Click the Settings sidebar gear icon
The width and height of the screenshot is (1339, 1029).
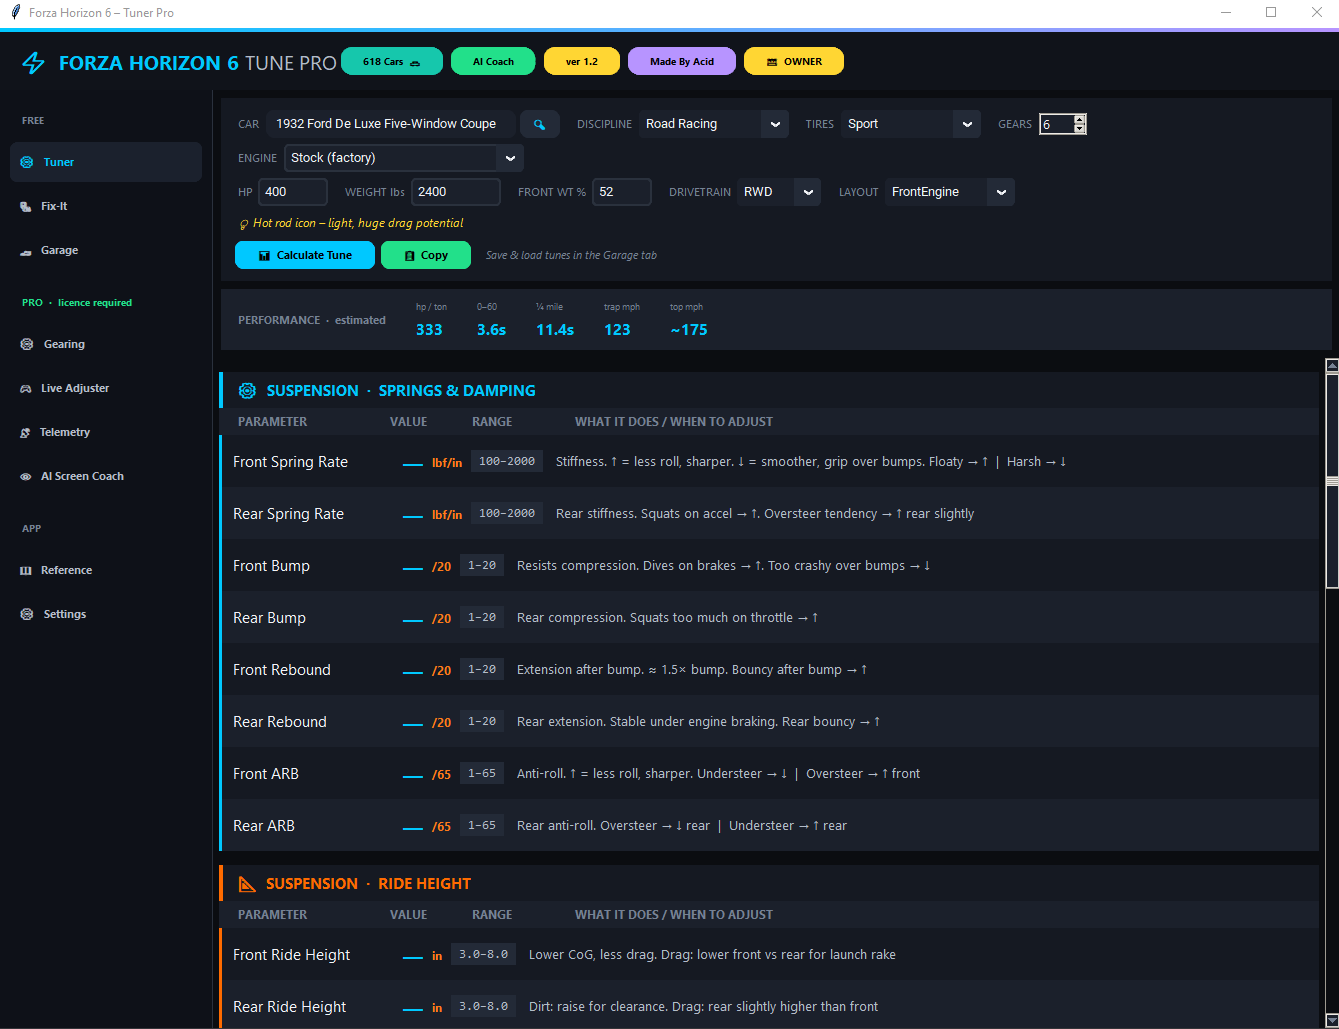click(x=27, y=614)
